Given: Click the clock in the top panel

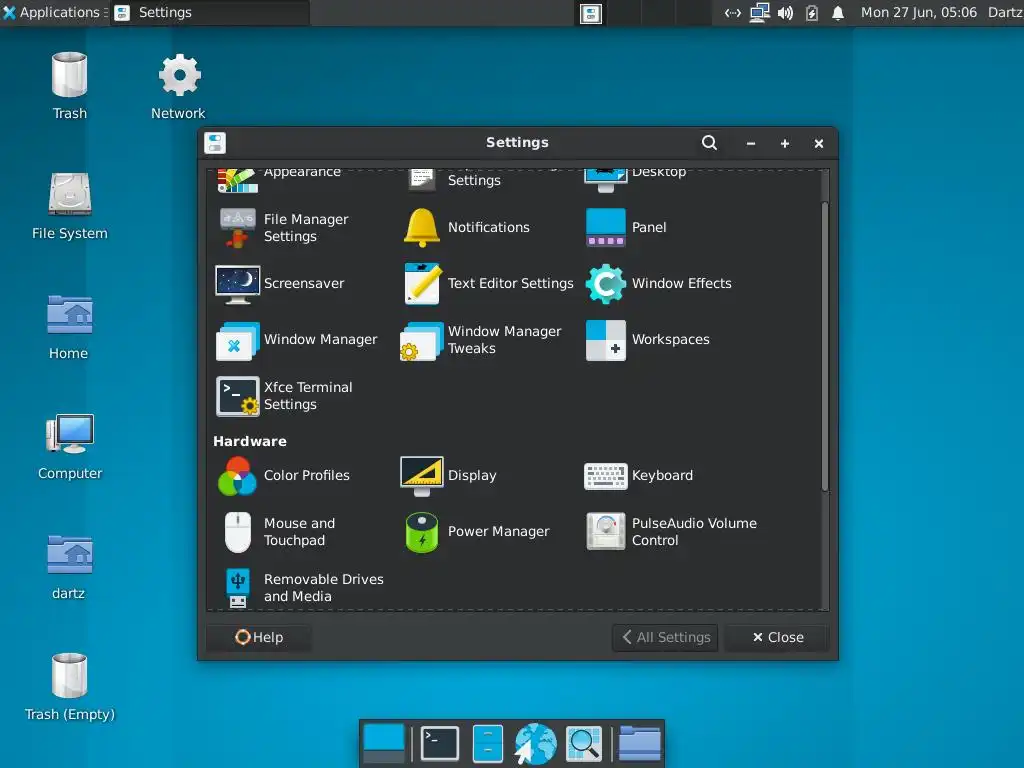Looking at the screenshot, I should pos(918,12).
